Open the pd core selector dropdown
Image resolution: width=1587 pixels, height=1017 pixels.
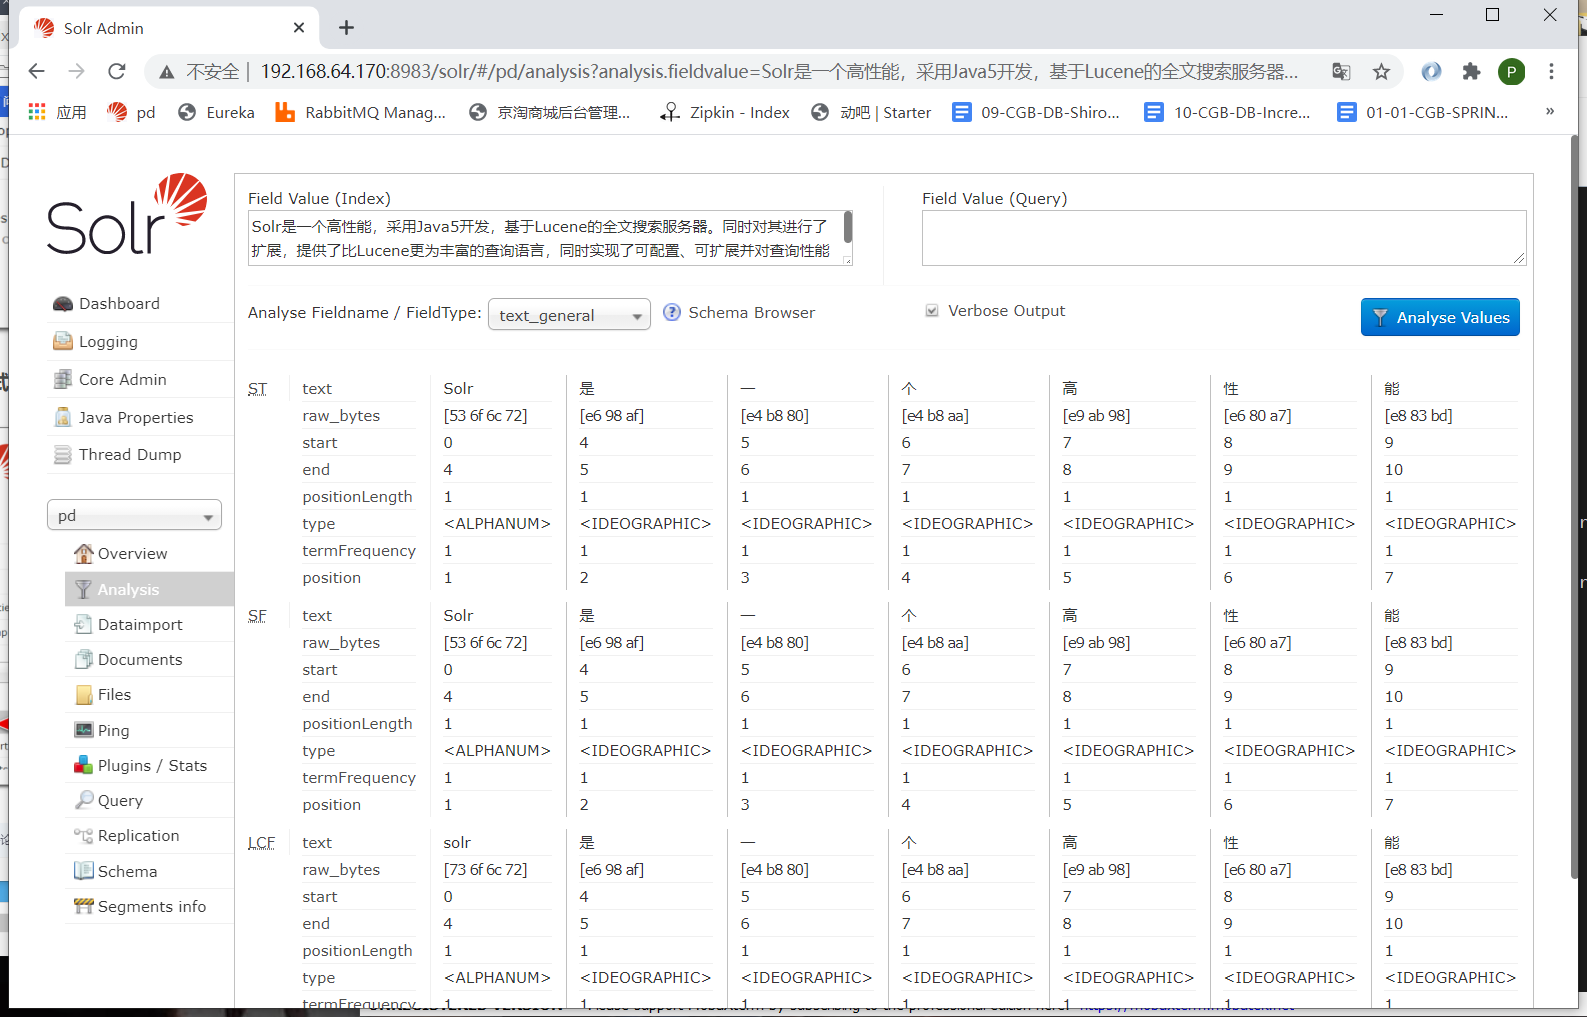pos(134,516)
